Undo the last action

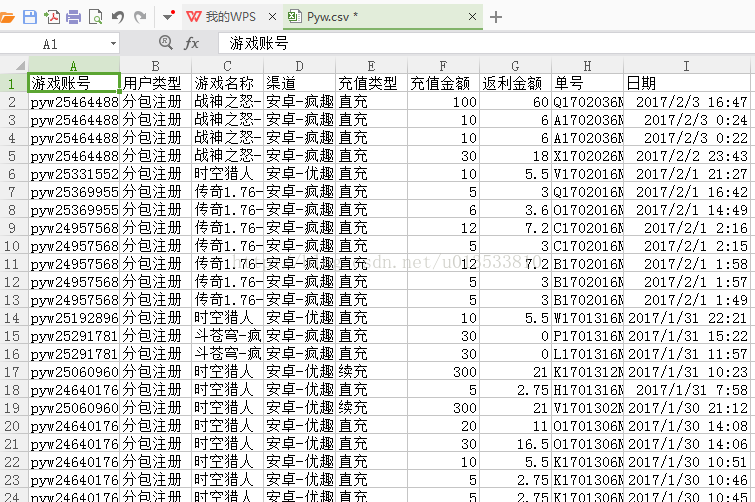118,17
